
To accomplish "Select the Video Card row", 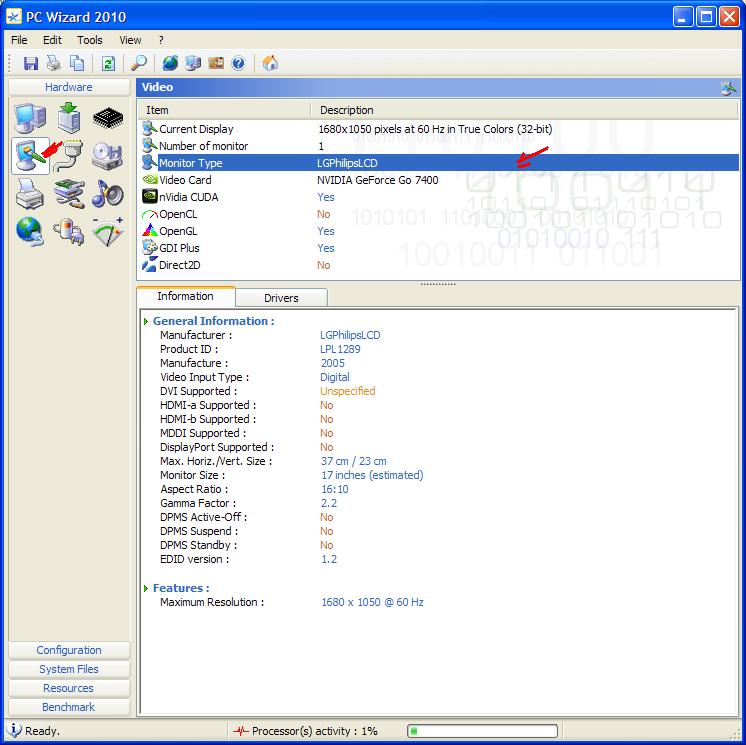I will [439, 180].
